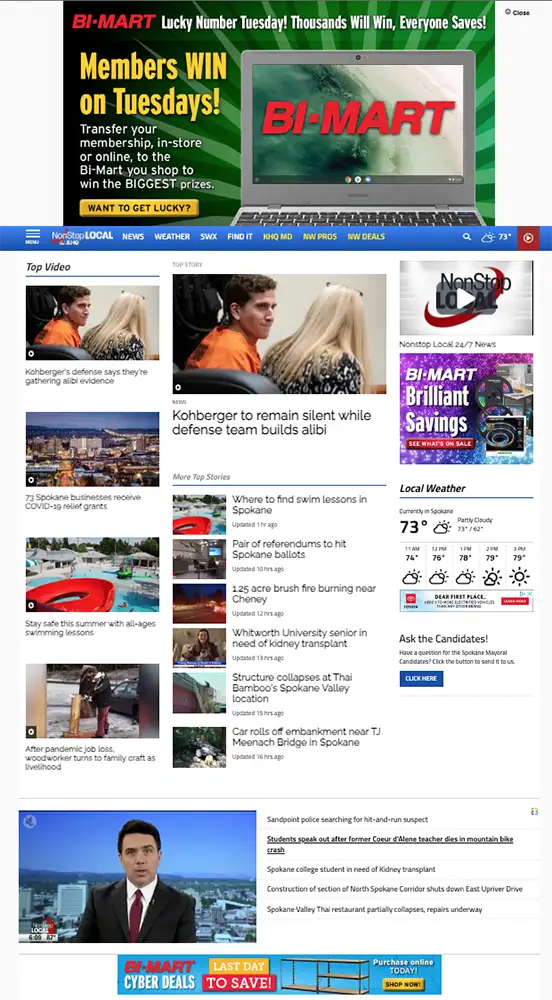Unmute the news anchor video player
552x1000 pixels.
[x=30, y=821]
